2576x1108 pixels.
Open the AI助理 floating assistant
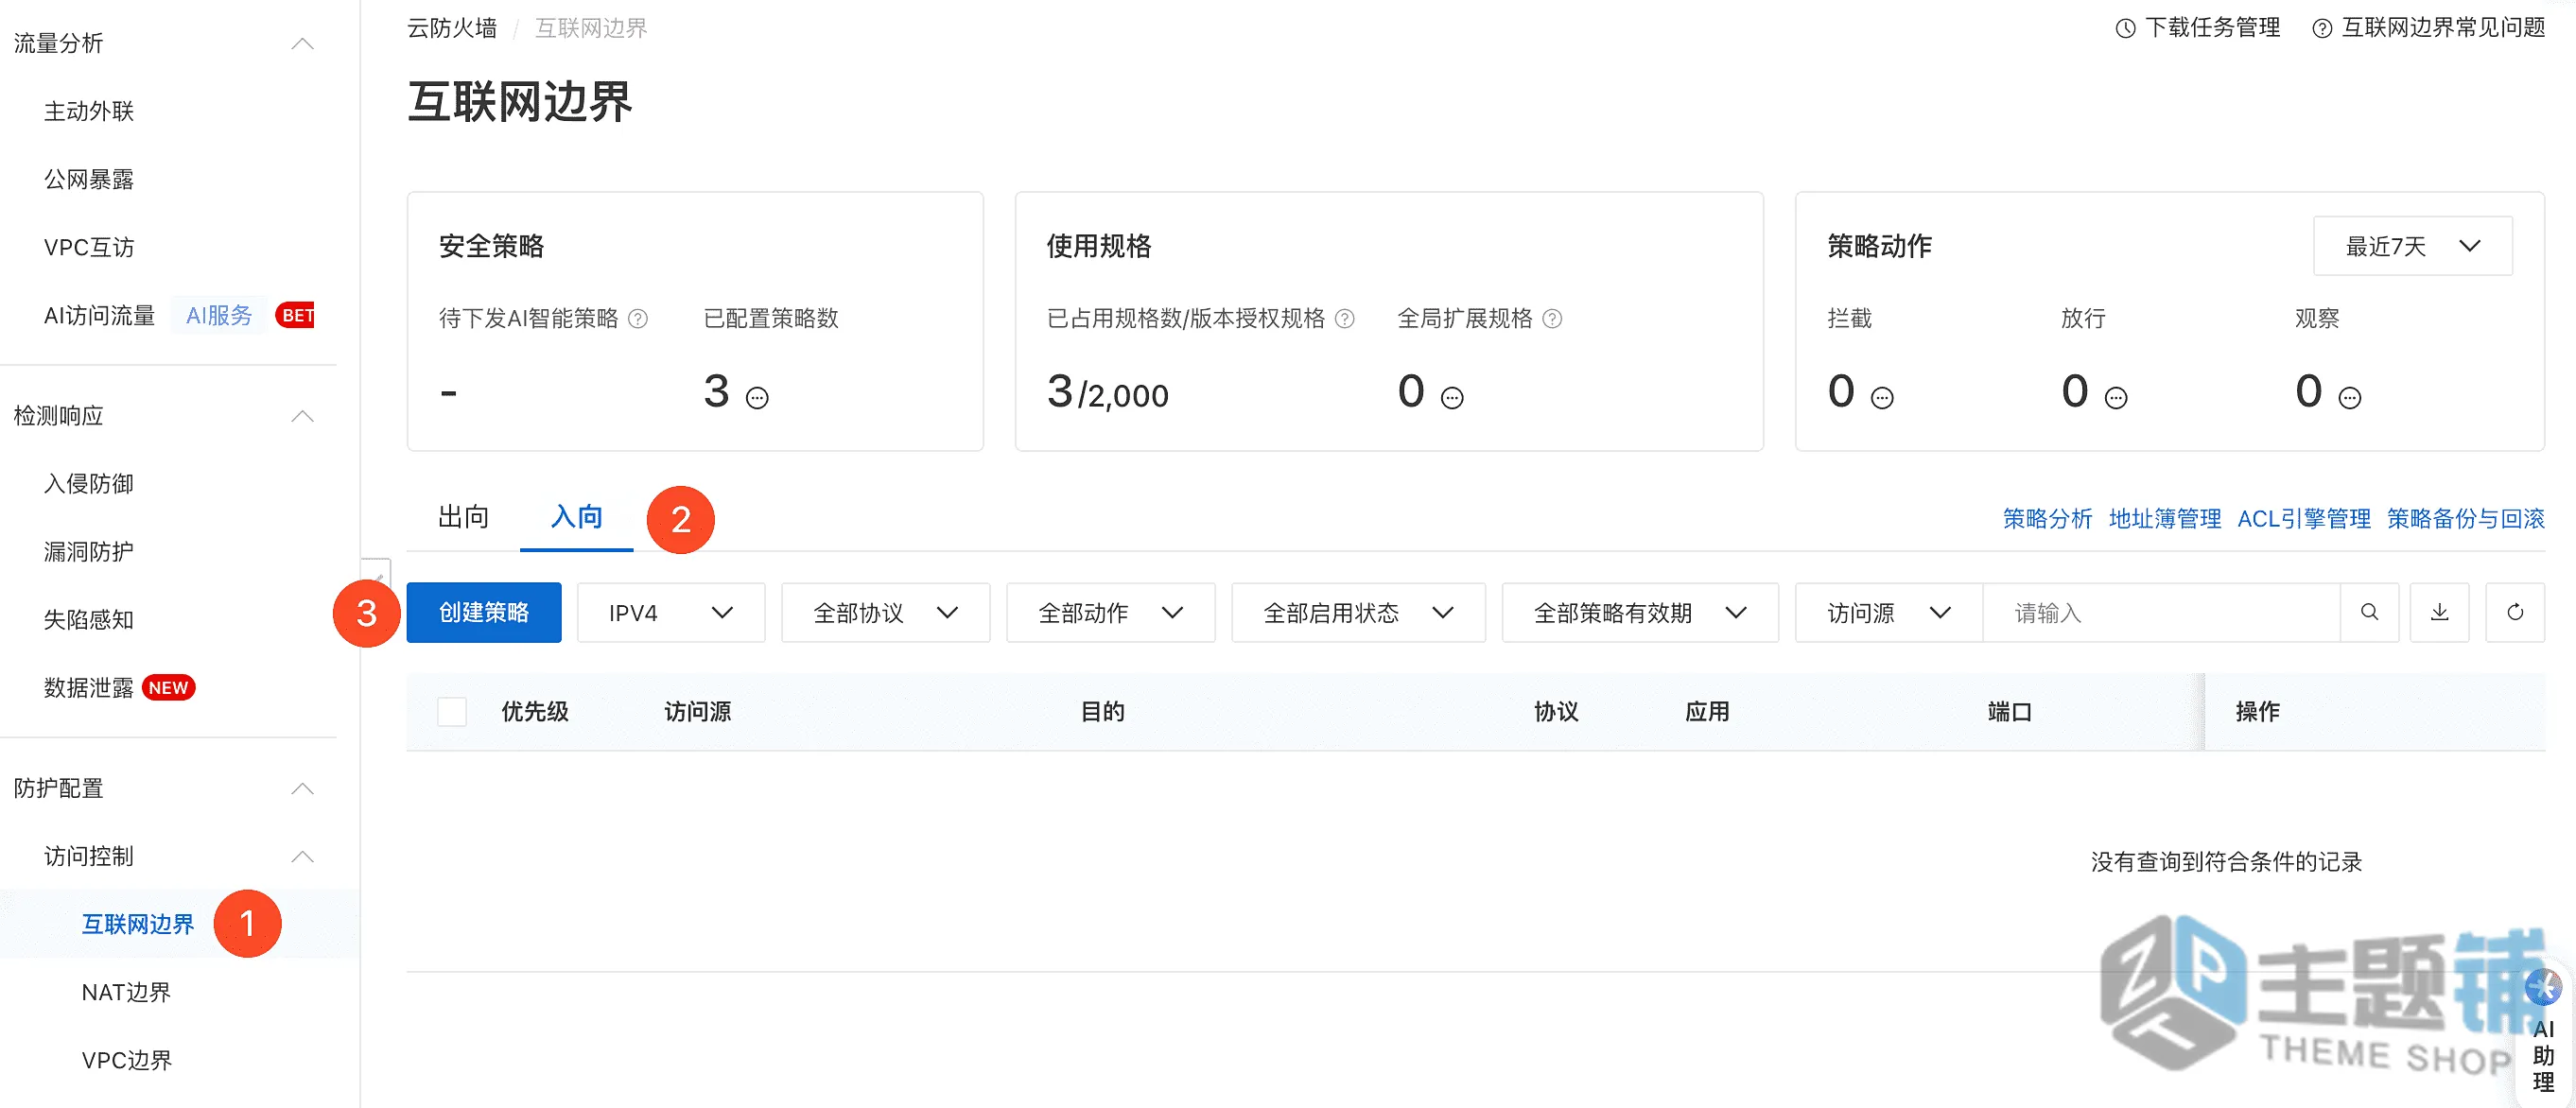pos(2543,1035)
